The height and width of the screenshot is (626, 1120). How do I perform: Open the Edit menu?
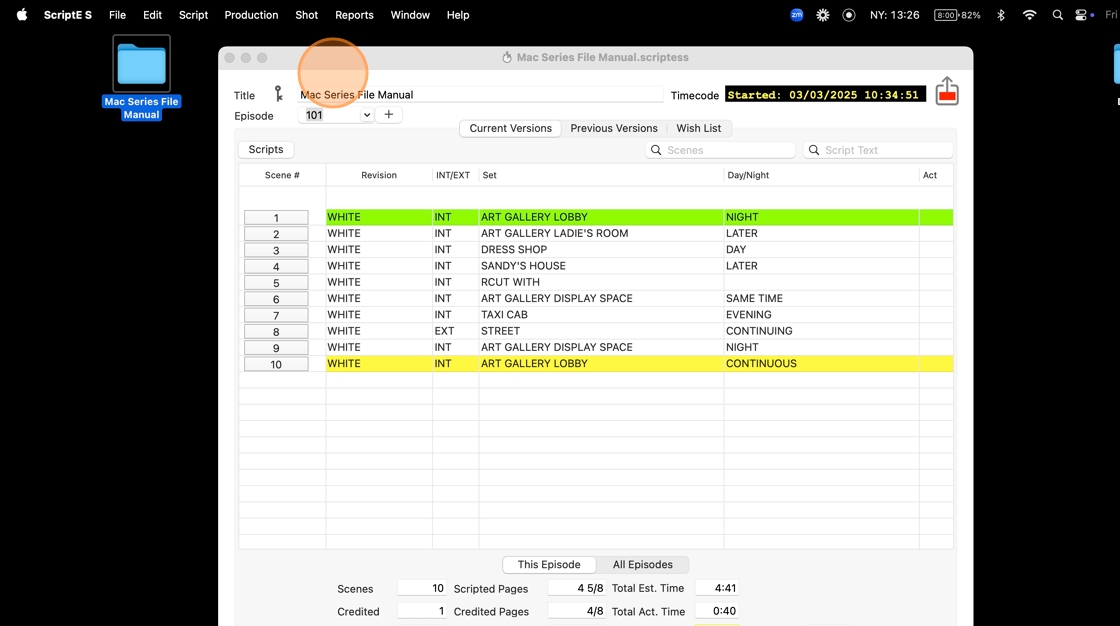[x=152, y=15]
